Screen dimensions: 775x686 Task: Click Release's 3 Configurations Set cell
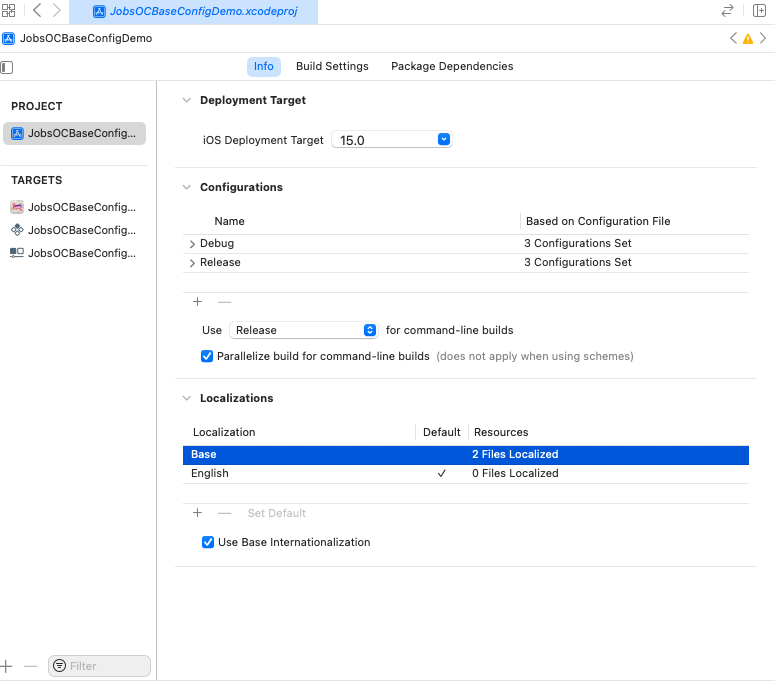point(578,262)
